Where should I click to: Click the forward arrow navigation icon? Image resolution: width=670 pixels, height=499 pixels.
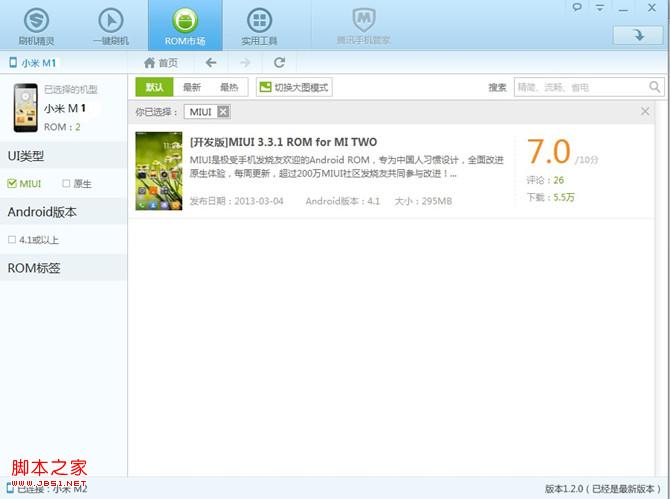tap(245, 63)
